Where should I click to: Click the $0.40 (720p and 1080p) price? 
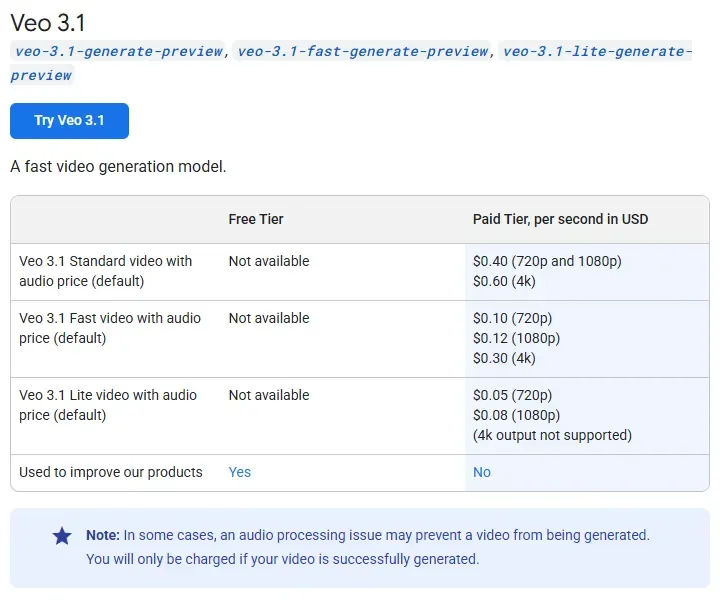coord(547,261)
